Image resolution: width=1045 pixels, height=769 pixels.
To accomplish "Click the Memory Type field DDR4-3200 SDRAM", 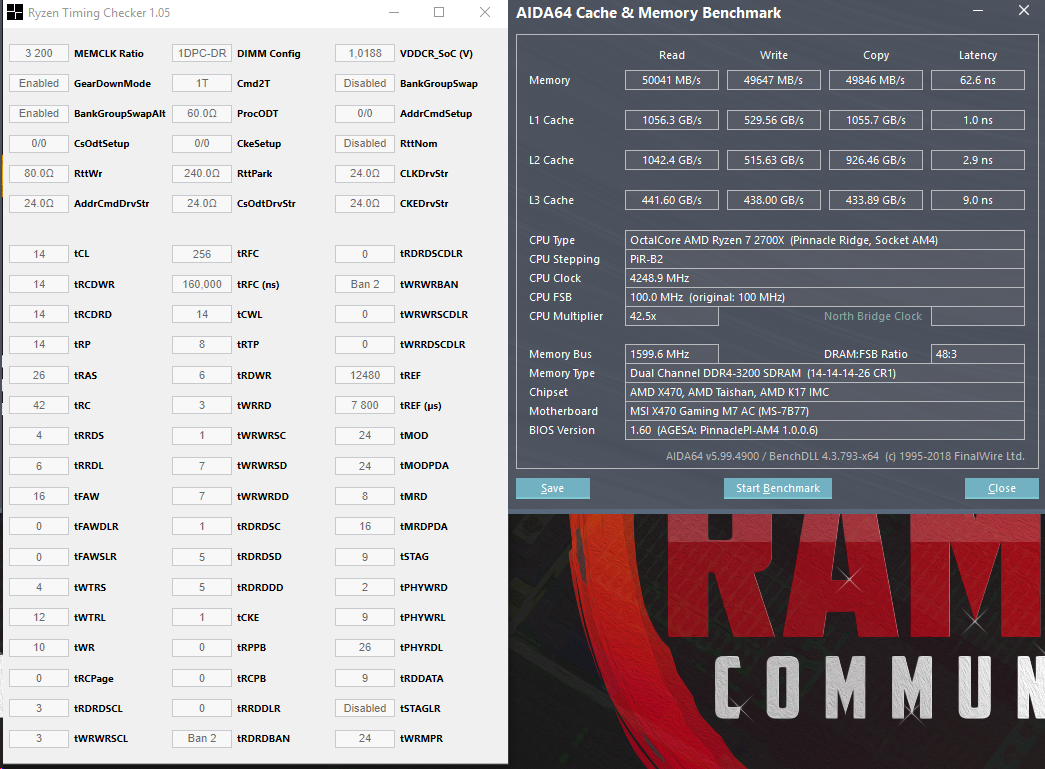I will point(824,373).
